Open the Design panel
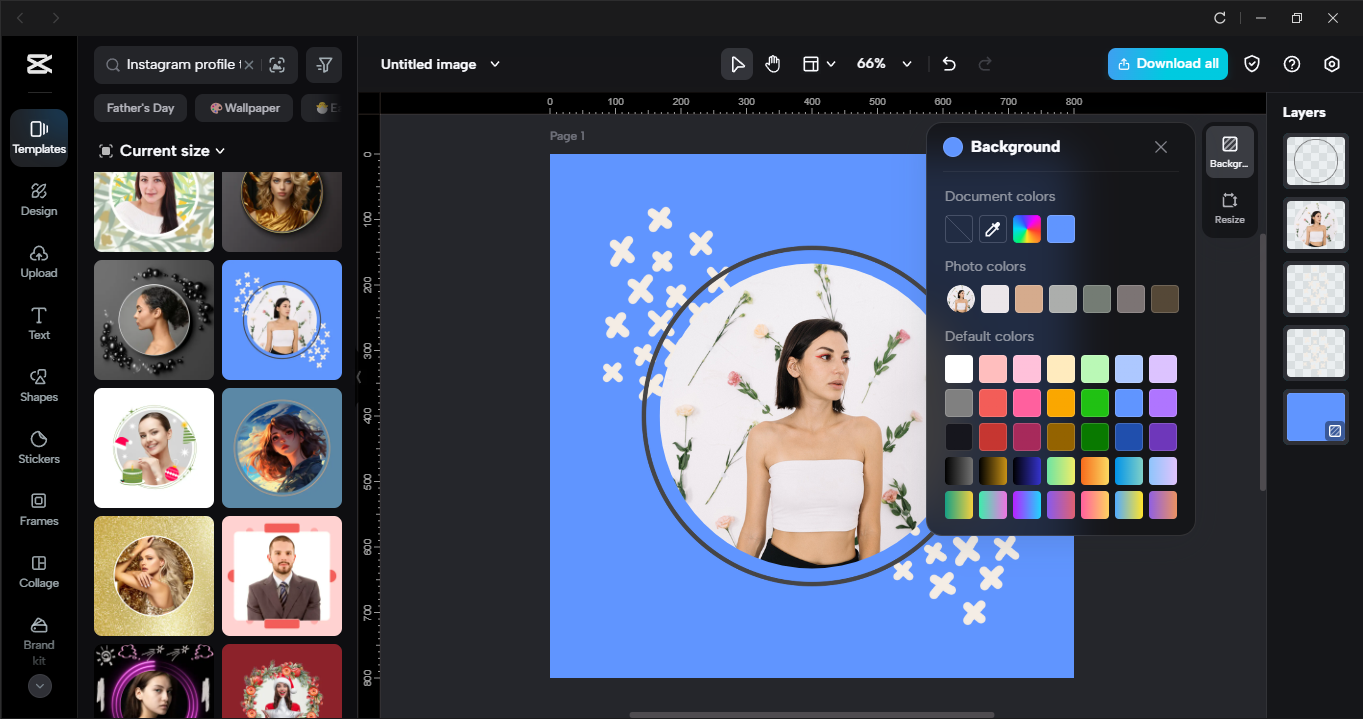Viewport: 1363px width, 719px height. click(38, 199)
